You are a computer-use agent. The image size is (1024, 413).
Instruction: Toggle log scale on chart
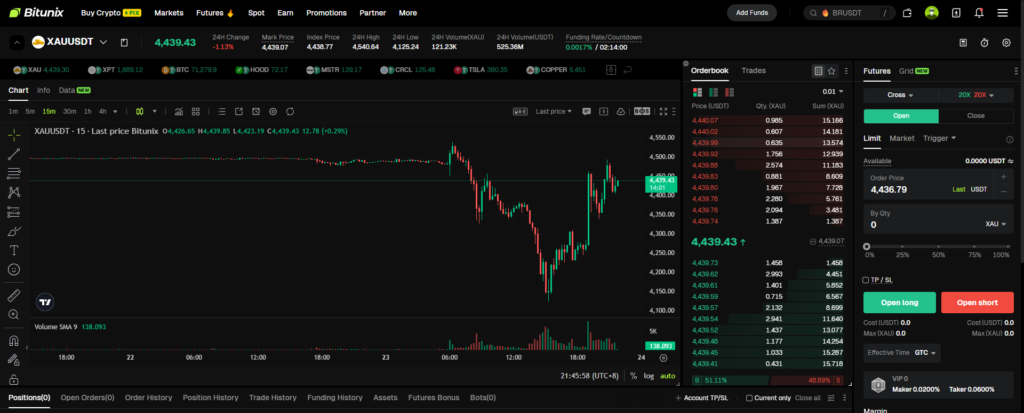pyautogui.click(x=648, y=376)
